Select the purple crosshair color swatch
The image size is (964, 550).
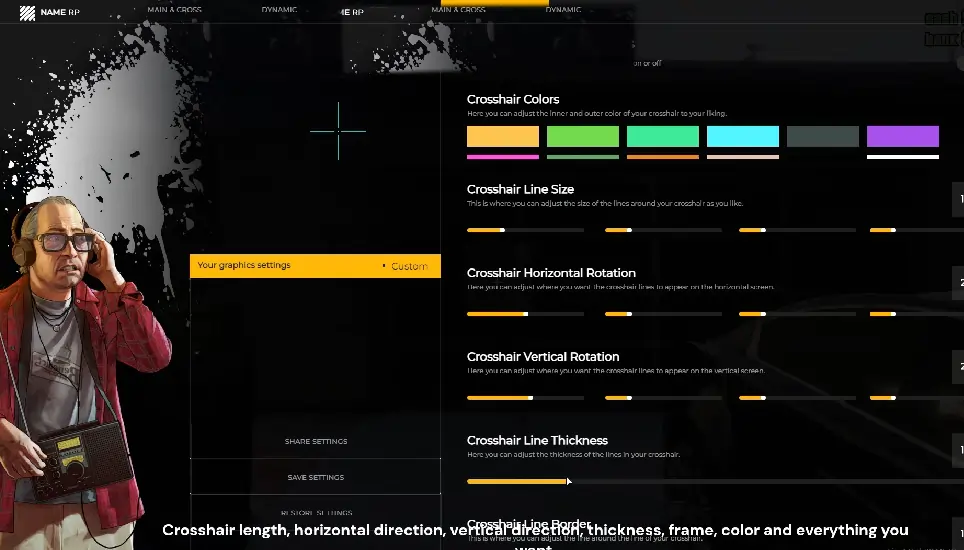[903, 136]
